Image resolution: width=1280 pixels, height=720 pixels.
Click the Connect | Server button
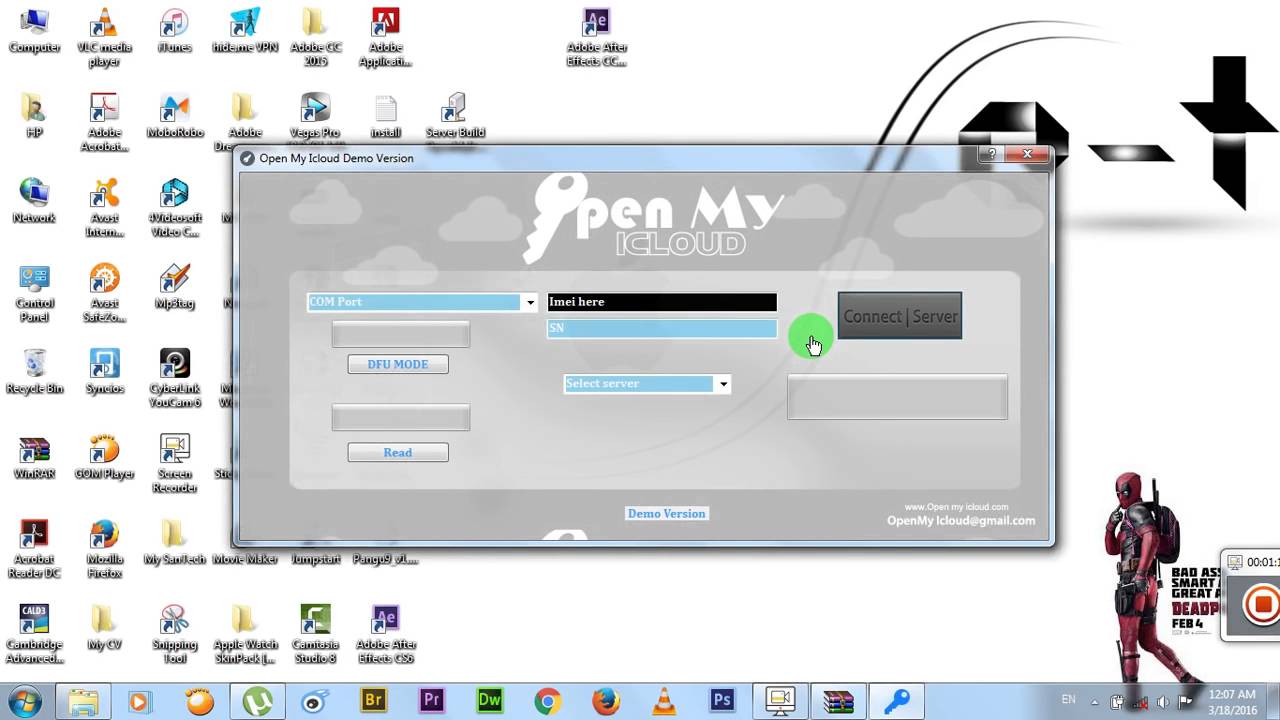pyautogui.click(x=900, y=316)
